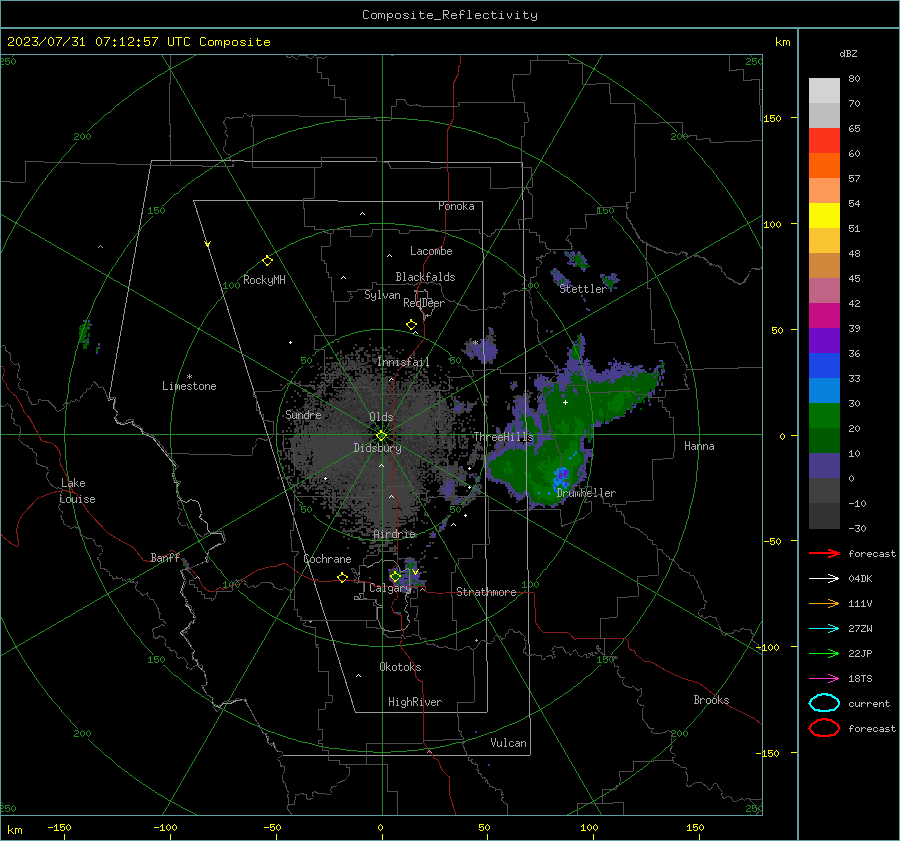Pick the light gray 70-80 dBZ swatch
This screenshot has height=841, width=900.
[x=824, y=91]
